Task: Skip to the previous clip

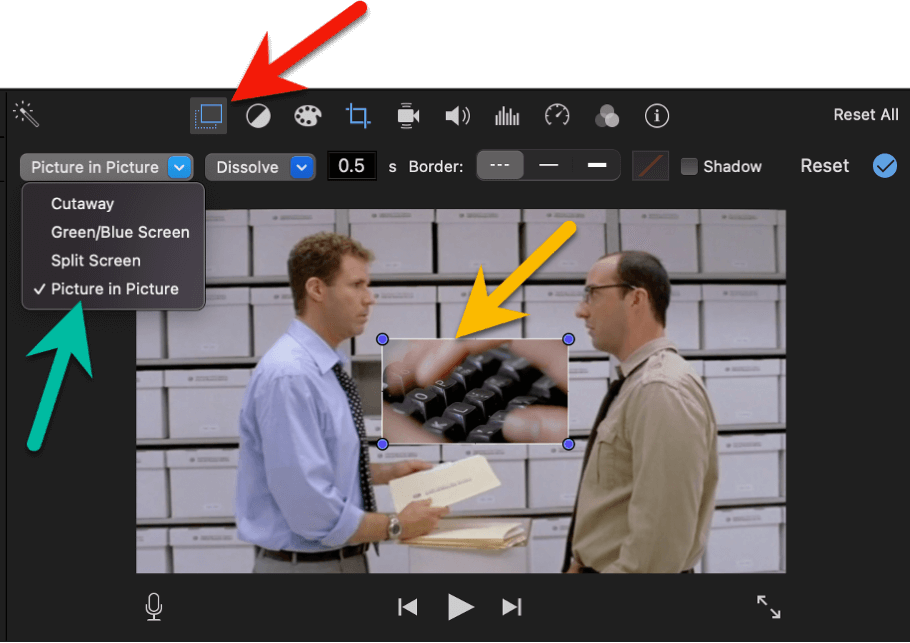Action: point(408,607)
